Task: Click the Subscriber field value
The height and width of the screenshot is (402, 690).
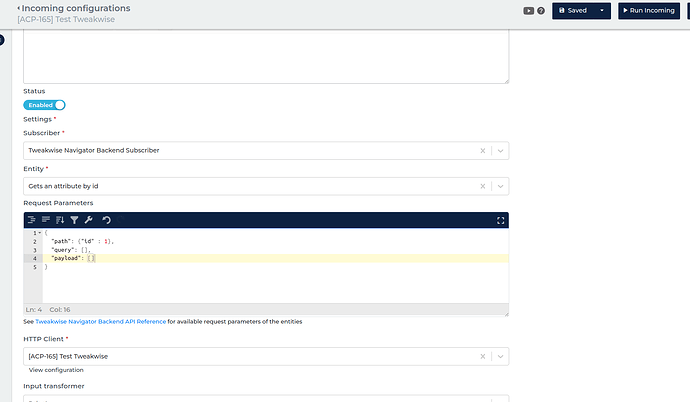Action: (94, 150)
